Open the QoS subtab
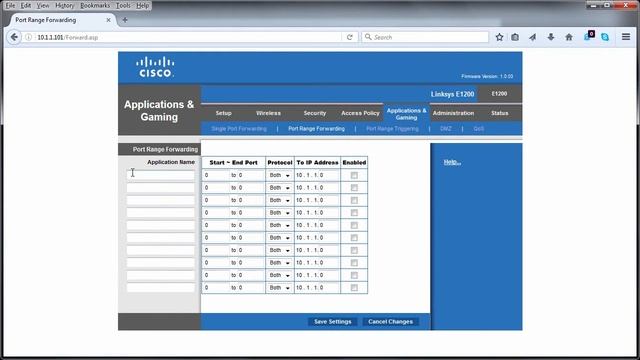This screenshot has height=360, width=640. (x=478, y=129)
